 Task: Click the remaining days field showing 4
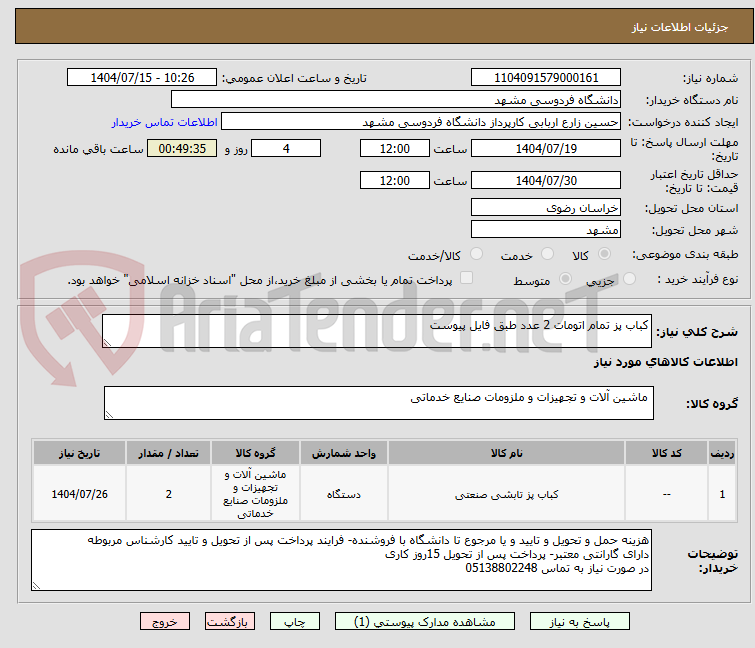[286, 148]
